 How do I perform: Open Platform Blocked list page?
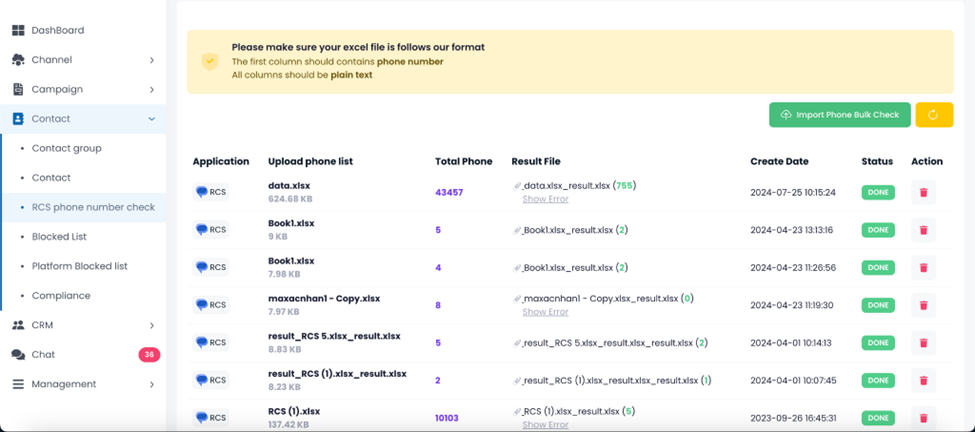(80, 266)
